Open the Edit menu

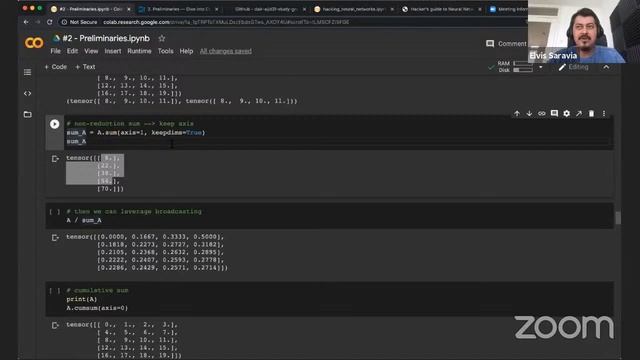(72, 51)
